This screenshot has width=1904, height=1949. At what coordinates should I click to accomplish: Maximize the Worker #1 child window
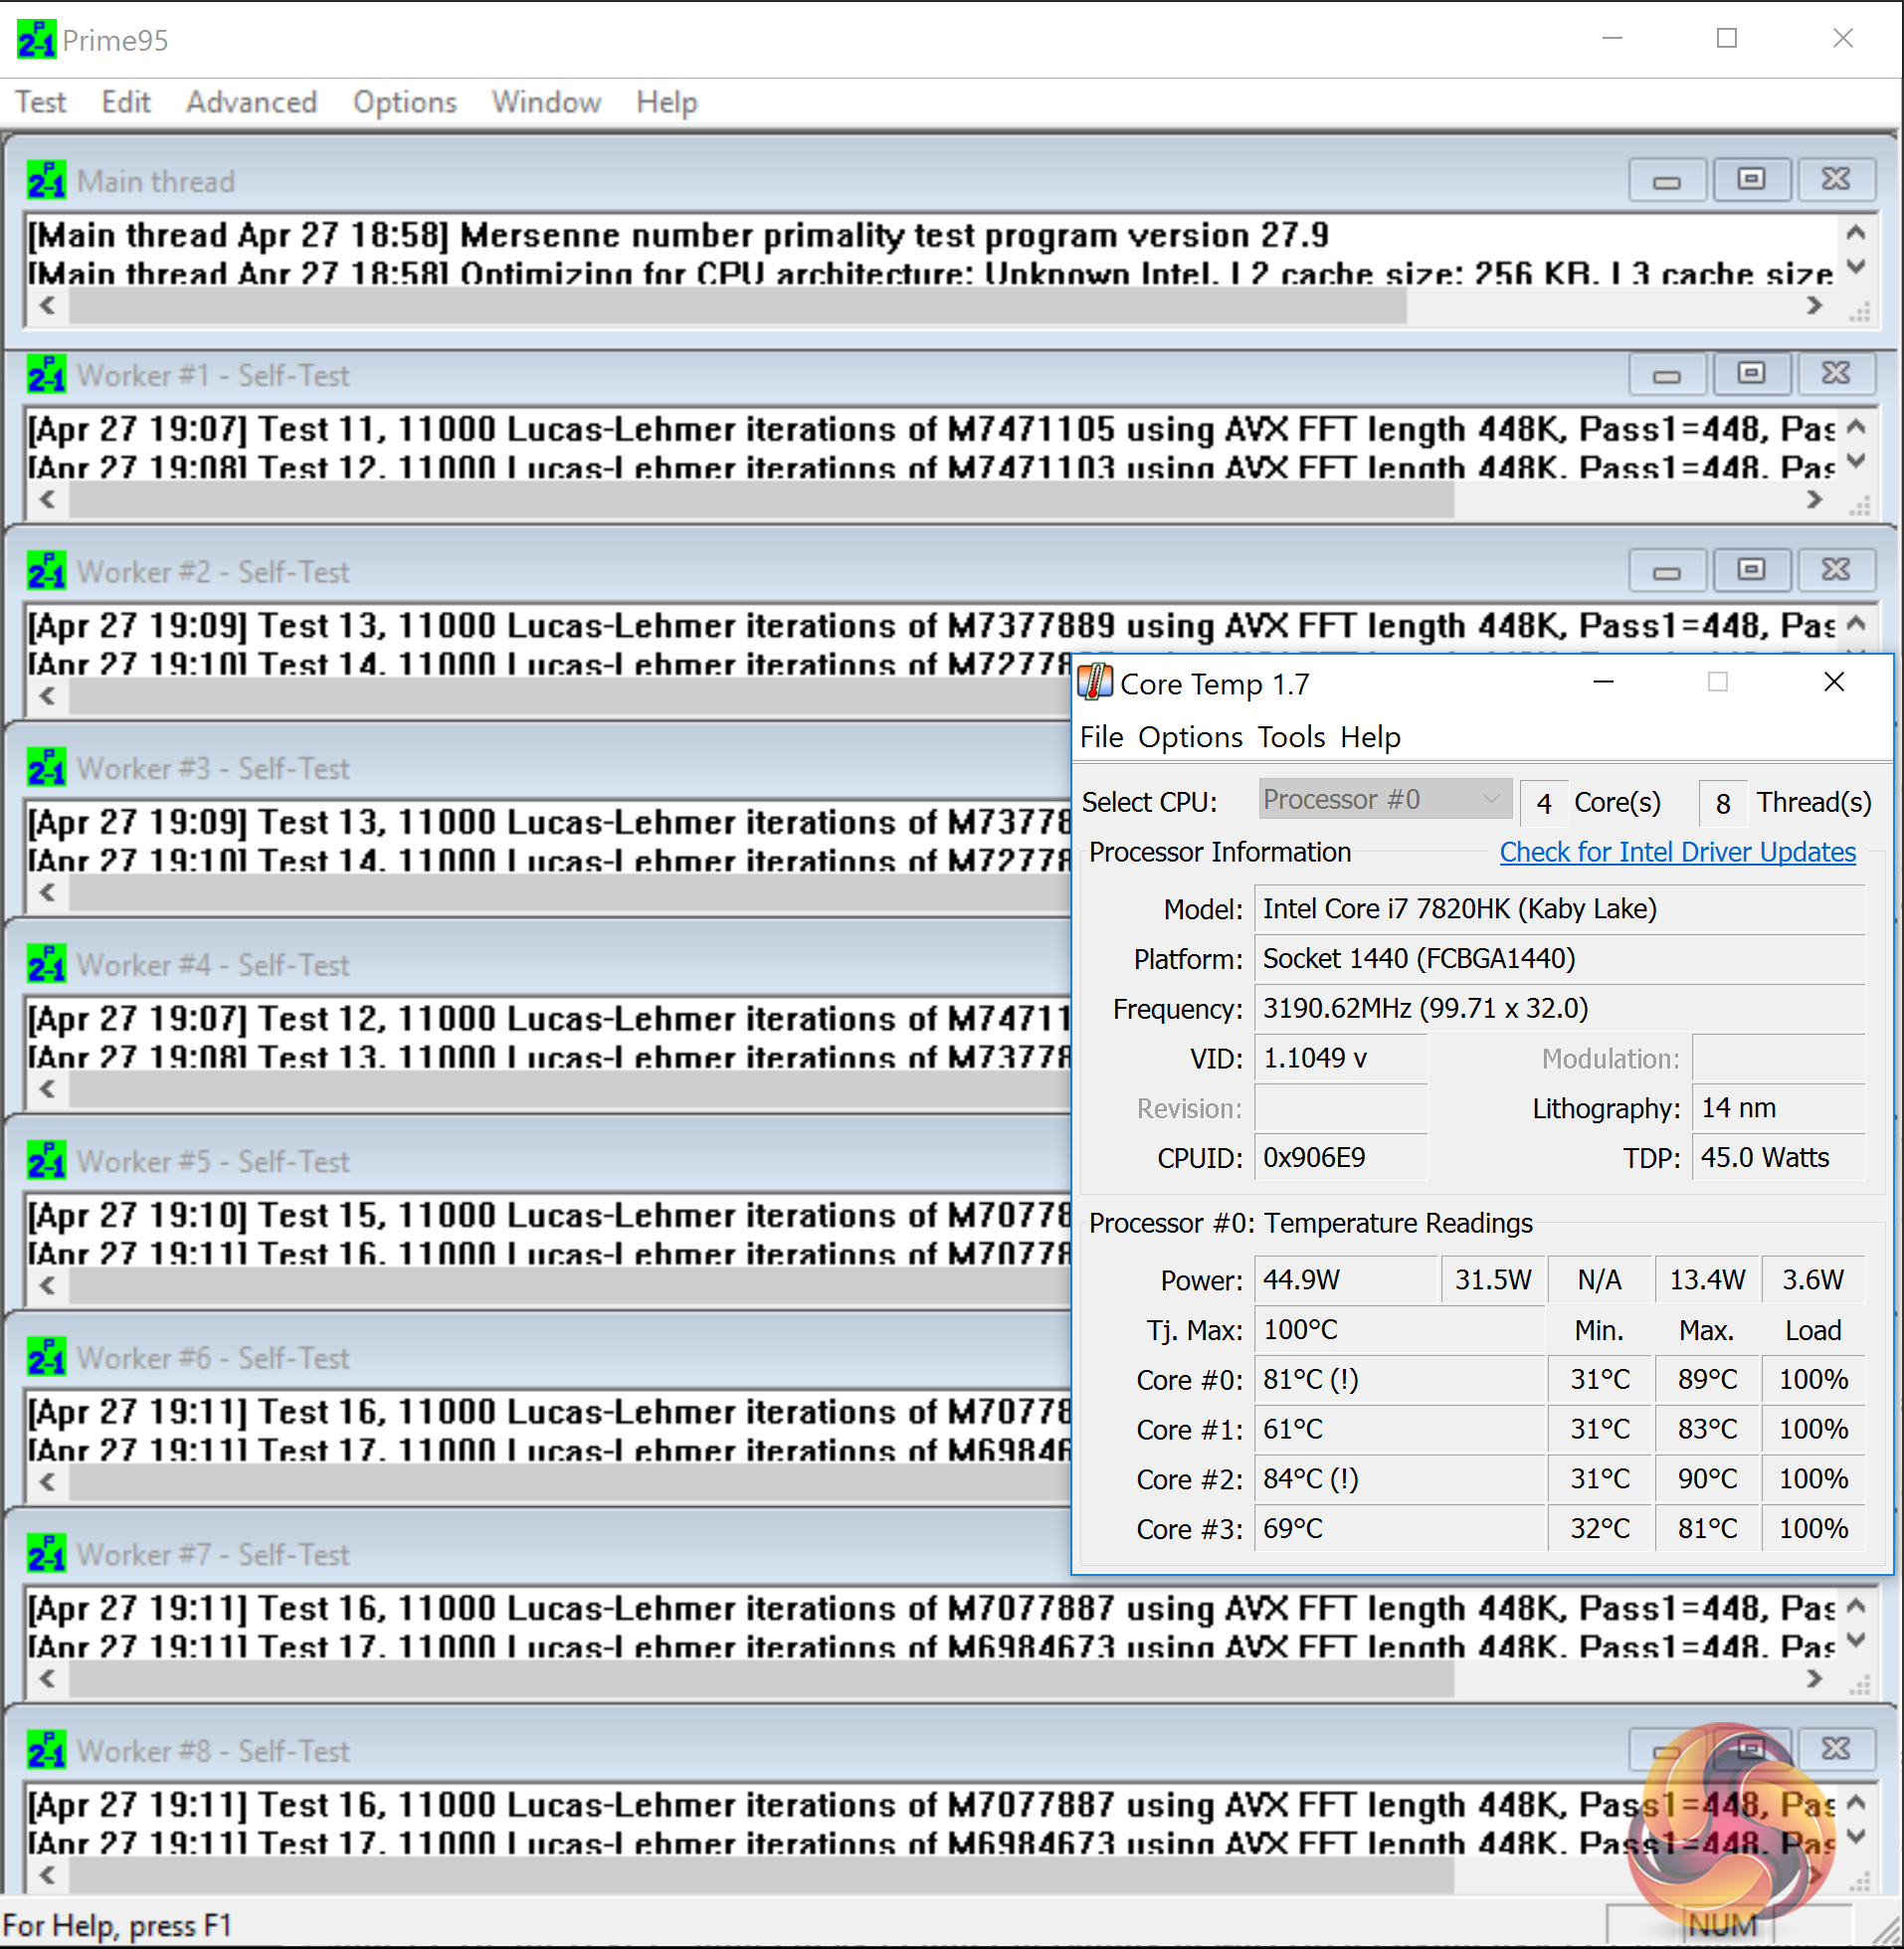(x=1751, y=374)
